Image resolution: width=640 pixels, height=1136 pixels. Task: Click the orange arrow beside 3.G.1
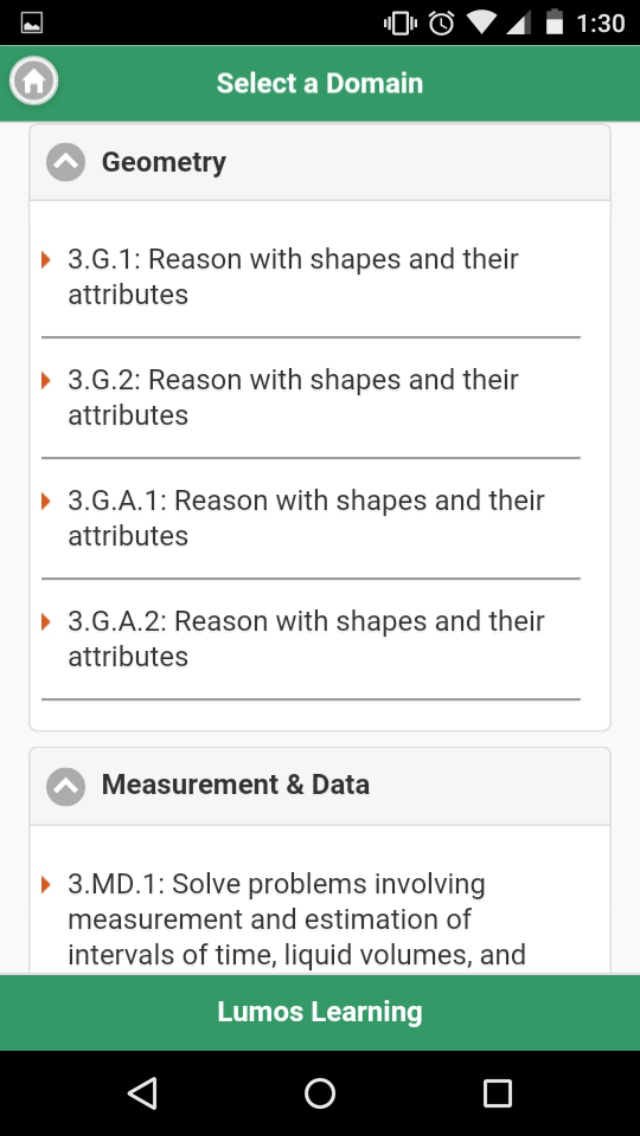pos(46,260)
